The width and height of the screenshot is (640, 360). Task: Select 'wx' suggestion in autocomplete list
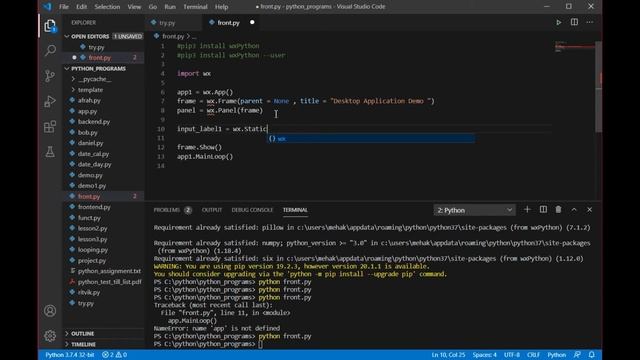coord(371,139)
